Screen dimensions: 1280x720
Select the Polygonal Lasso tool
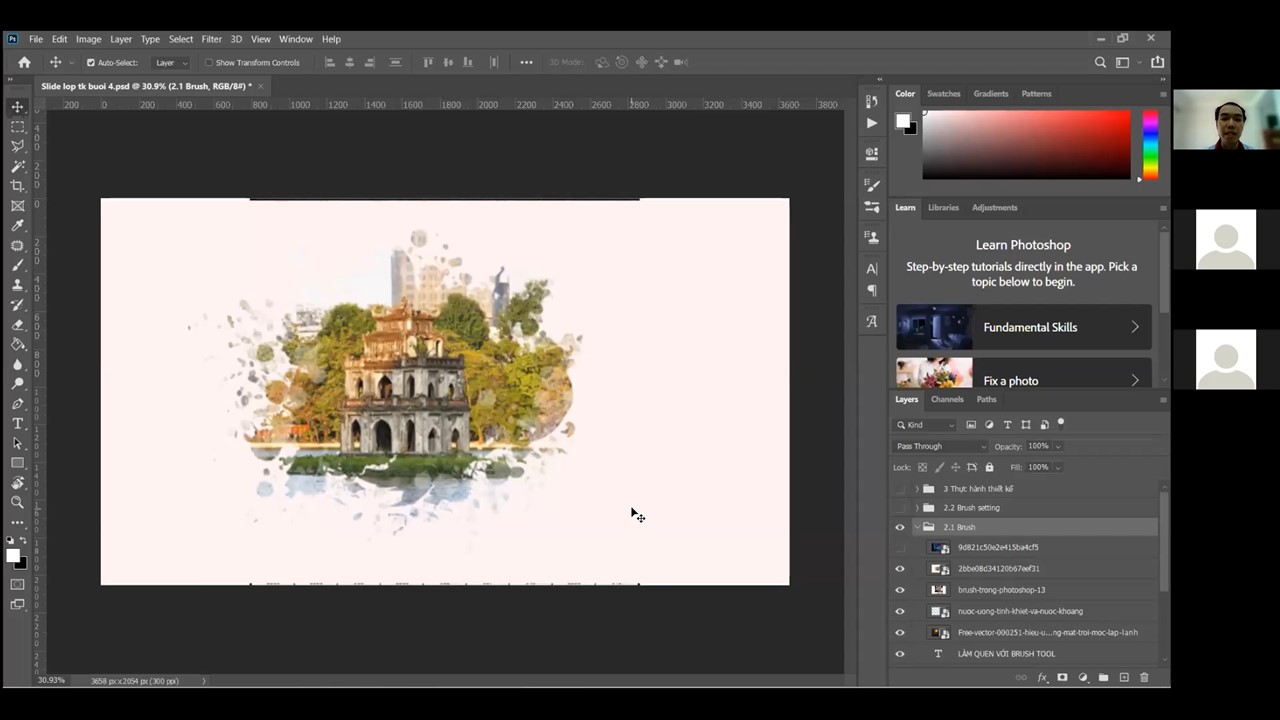point(18,146)
